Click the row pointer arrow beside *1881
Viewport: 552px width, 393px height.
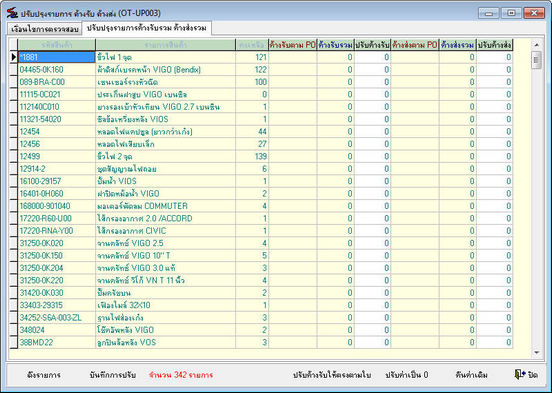point(14,57)
